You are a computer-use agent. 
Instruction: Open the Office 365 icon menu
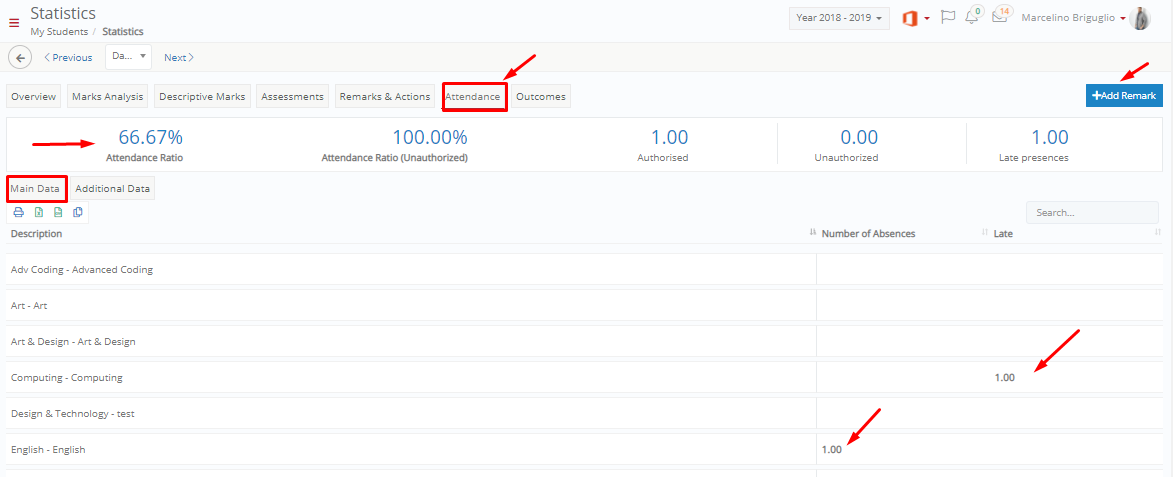click(x=915, y=18)
